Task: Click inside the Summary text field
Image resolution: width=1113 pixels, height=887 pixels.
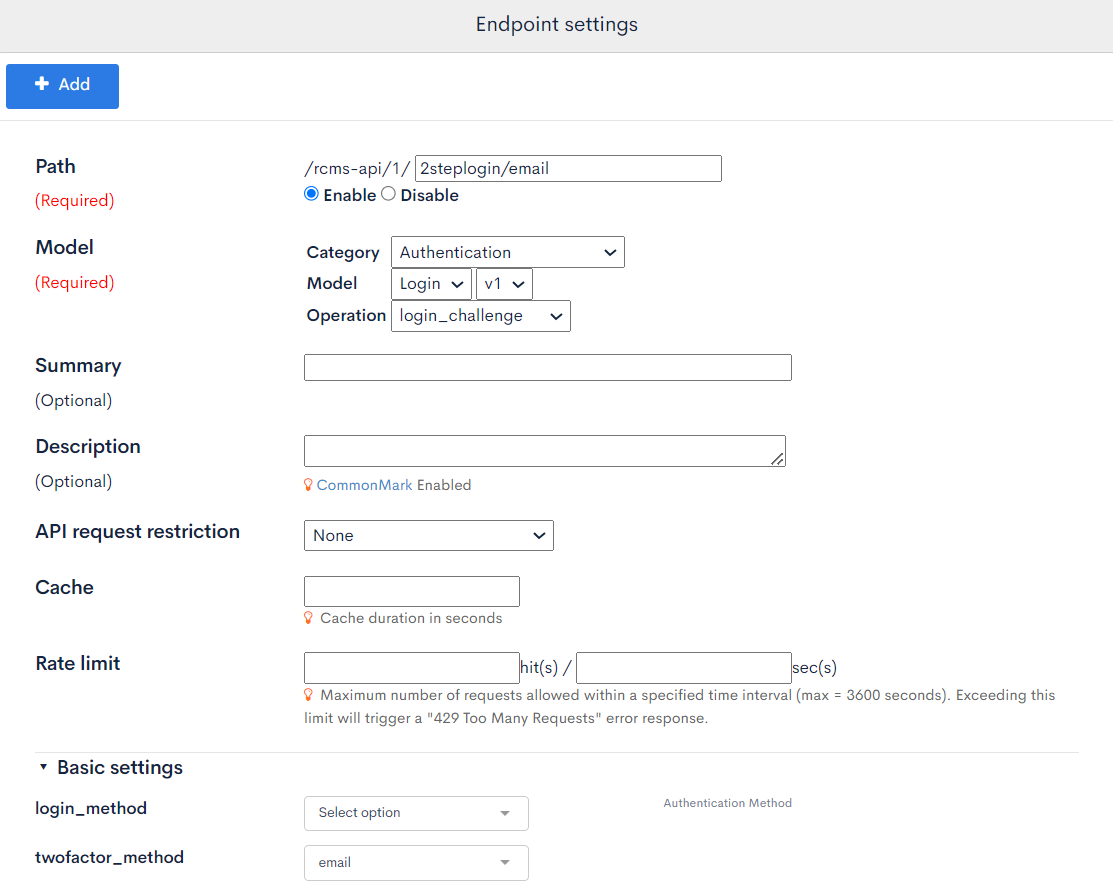Action: click(547, 367)
